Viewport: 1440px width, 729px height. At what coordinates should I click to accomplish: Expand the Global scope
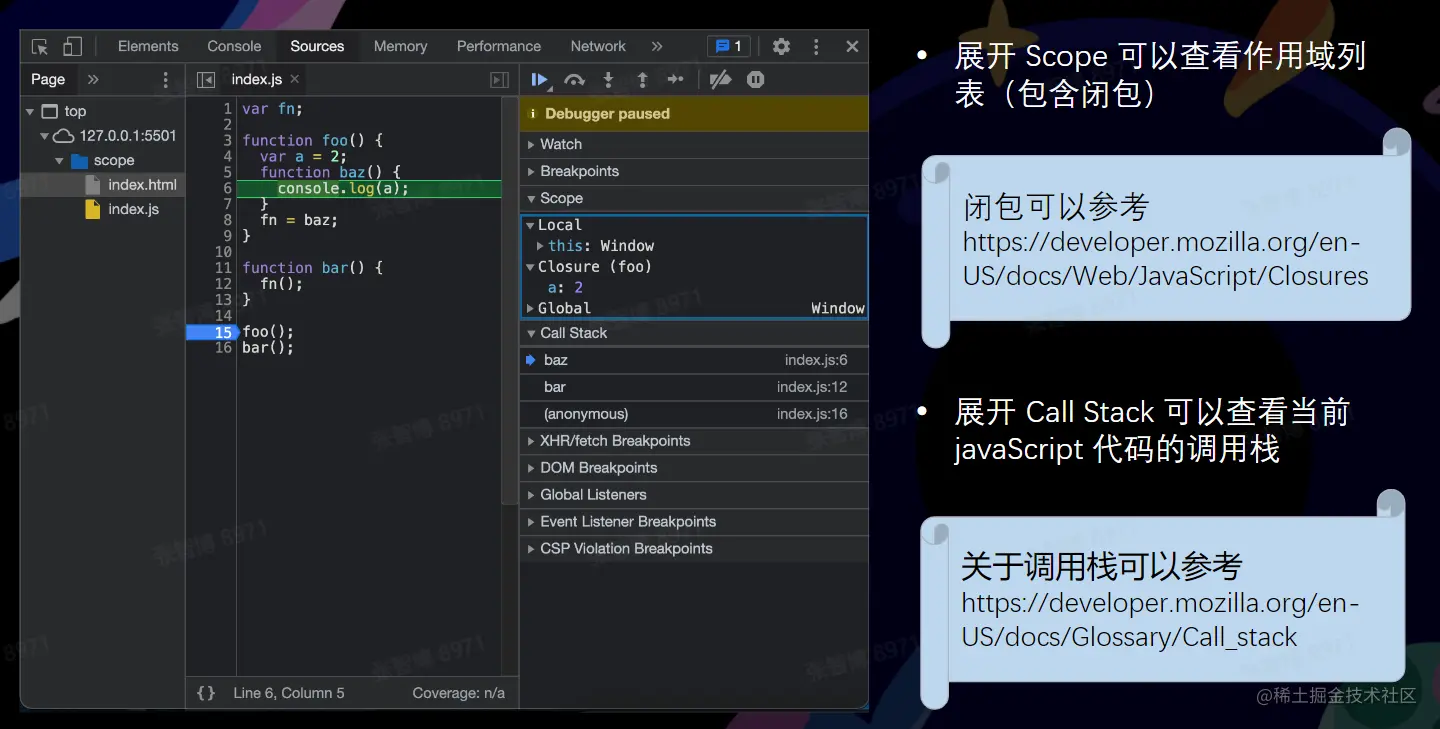coord(530,308)
